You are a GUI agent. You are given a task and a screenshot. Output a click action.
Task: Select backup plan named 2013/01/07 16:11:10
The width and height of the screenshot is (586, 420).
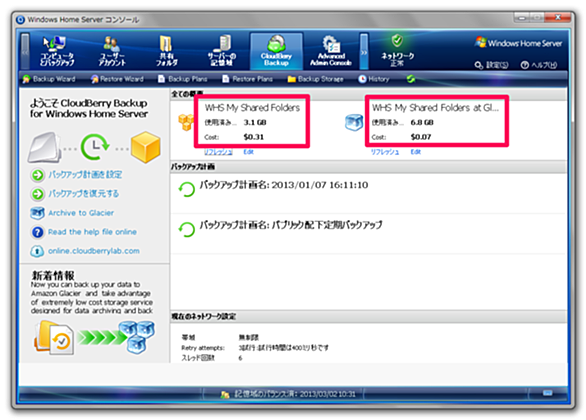284,185
